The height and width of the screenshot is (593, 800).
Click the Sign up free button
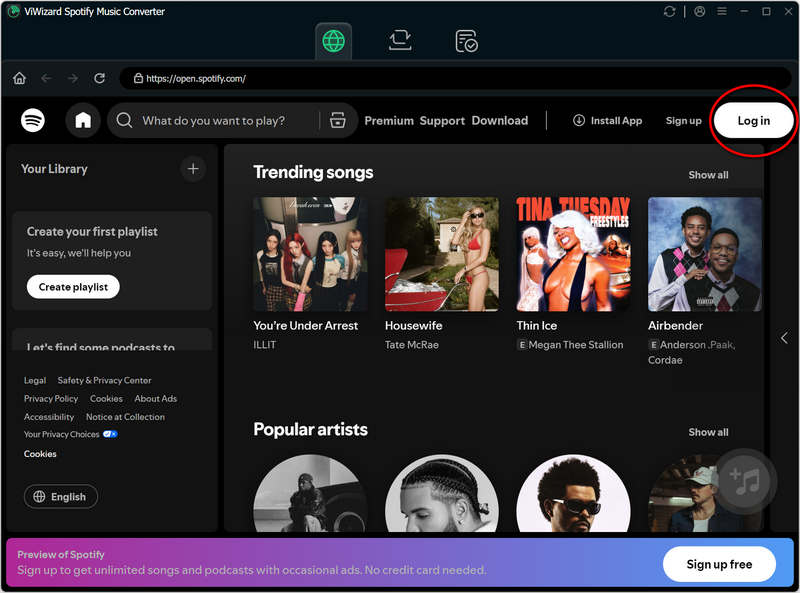[719, 564]
